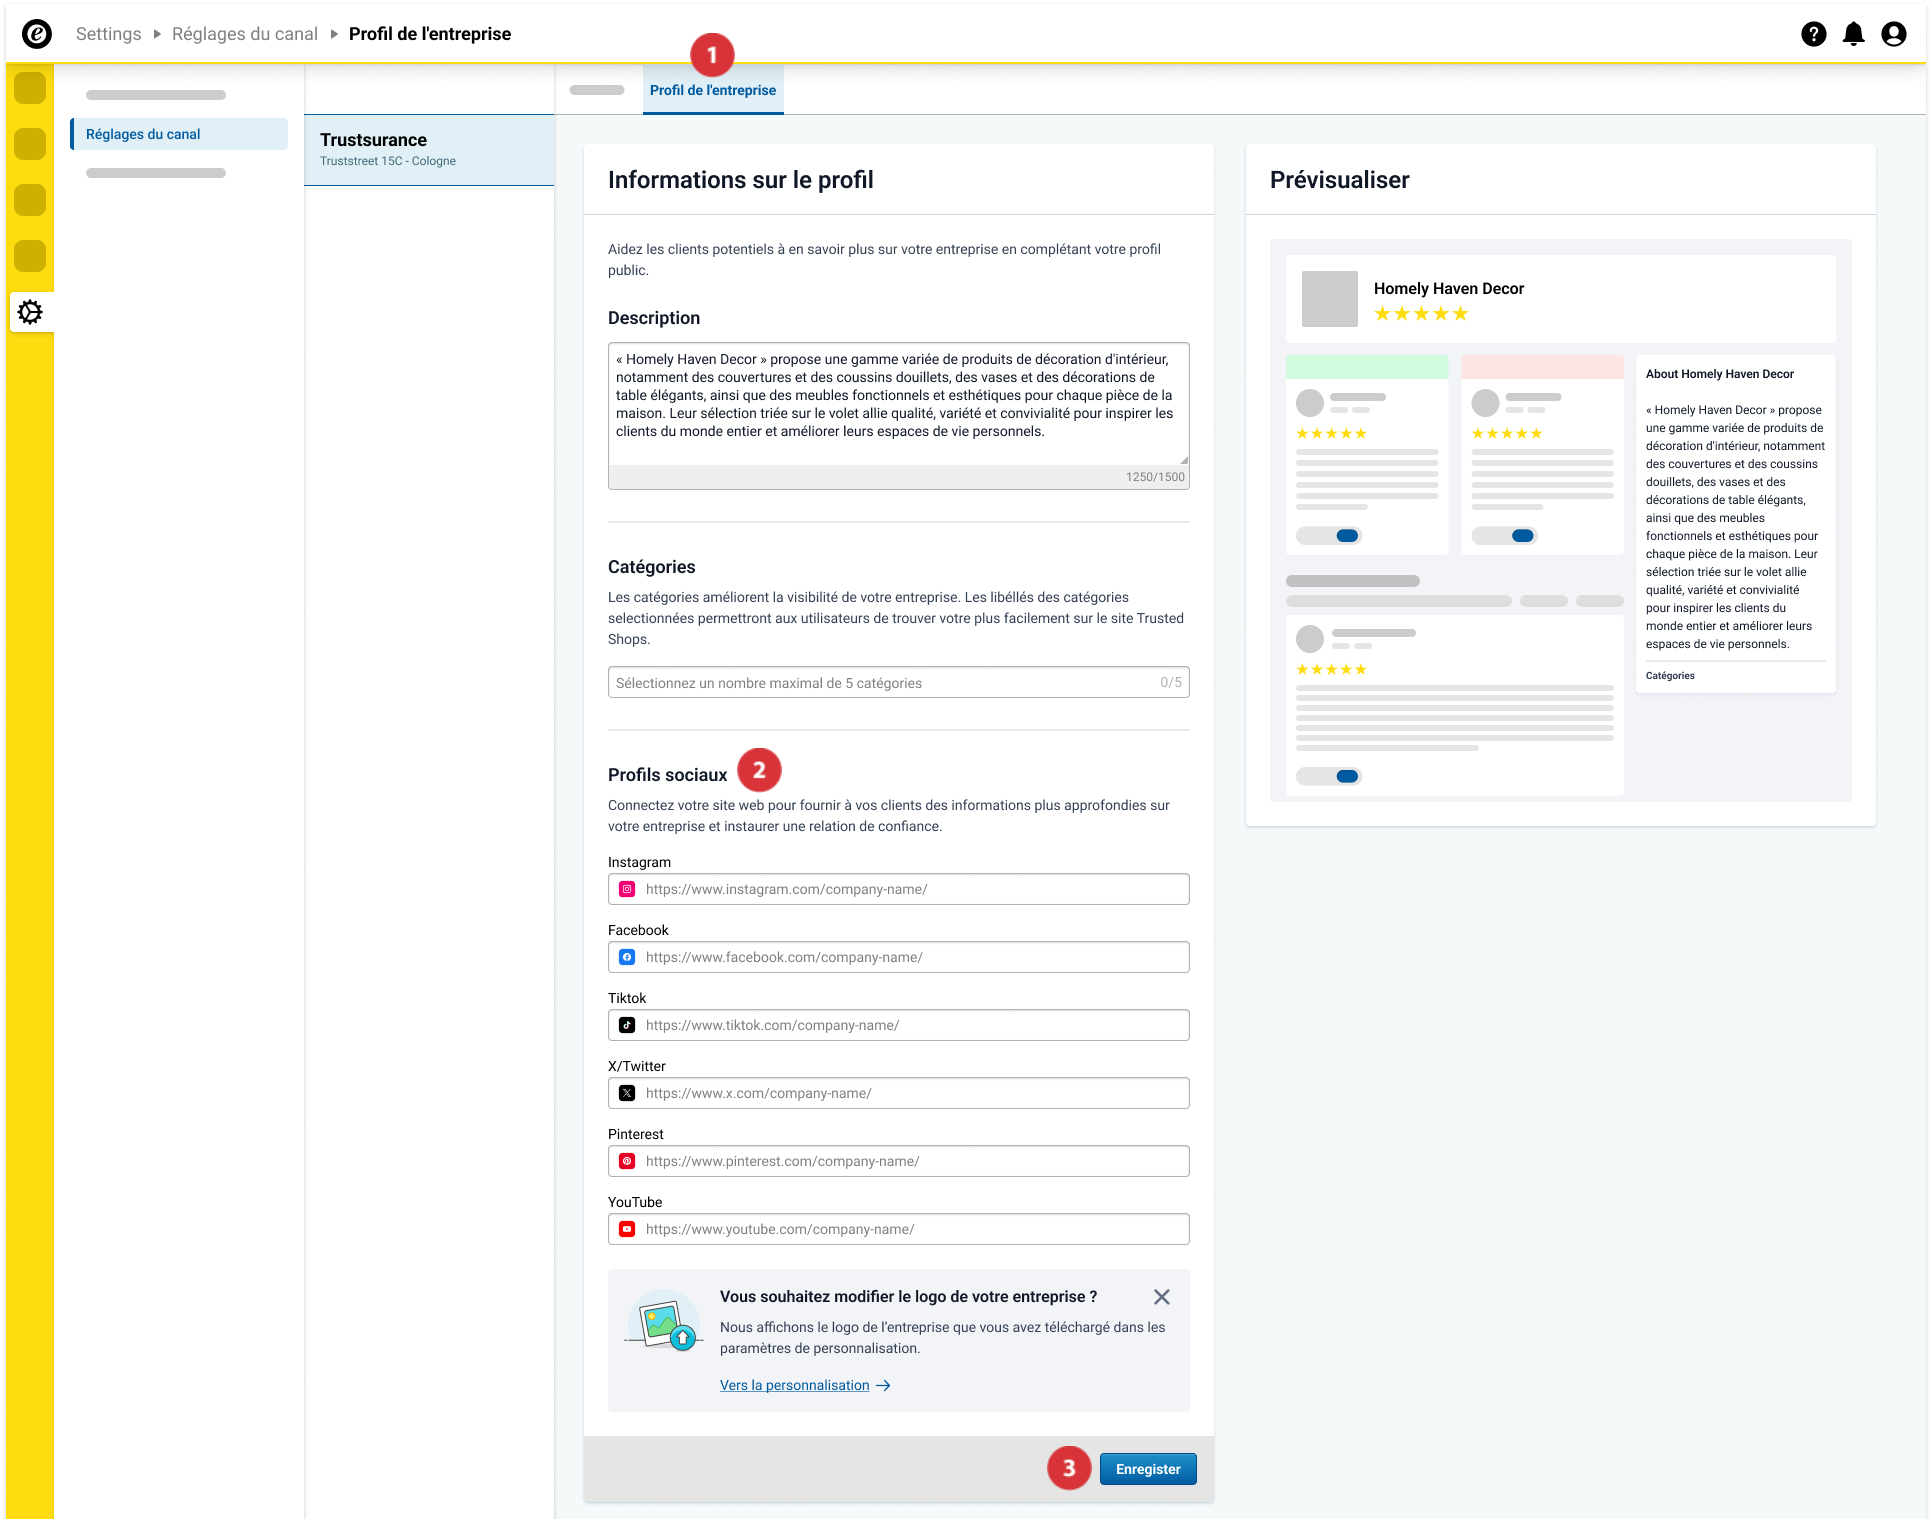Click the Enregister save button
The image size is (1932, 1519).
[1148, 1469]
